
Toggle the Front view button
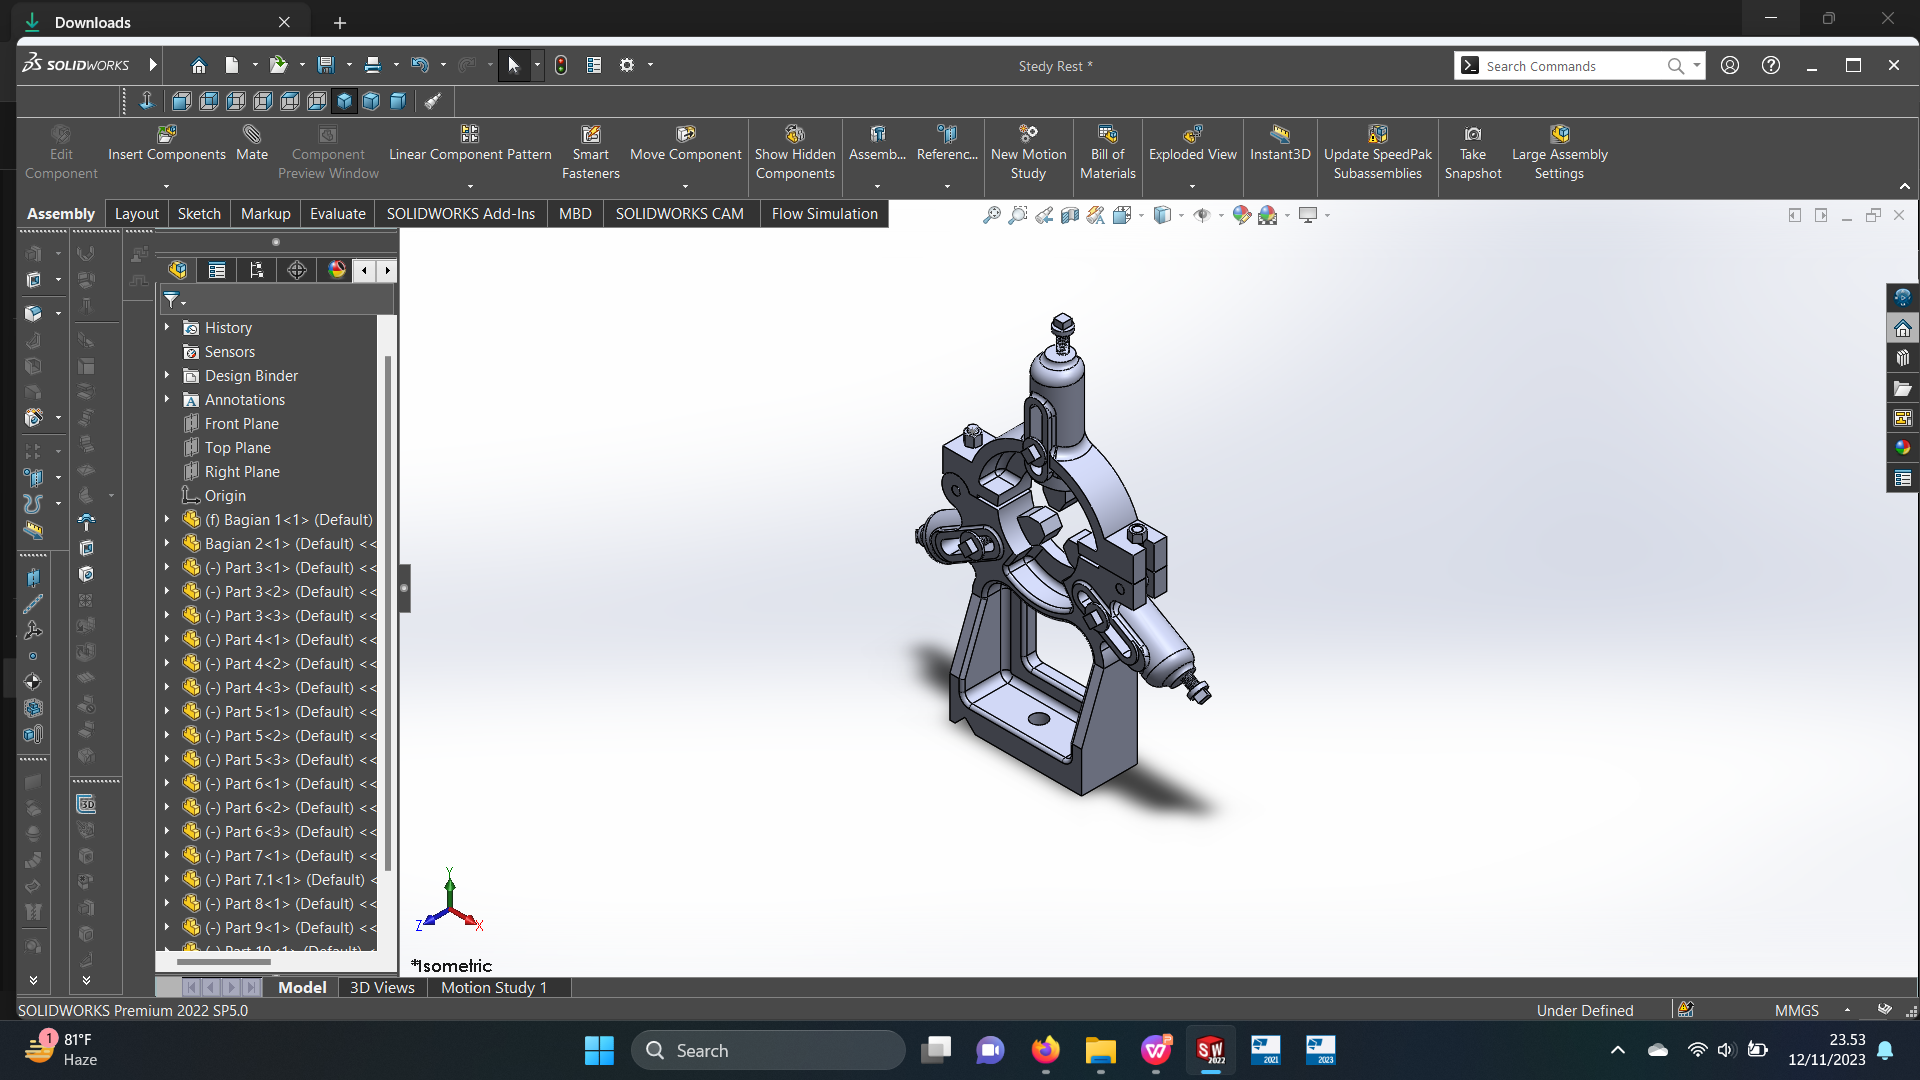[182, 101]
